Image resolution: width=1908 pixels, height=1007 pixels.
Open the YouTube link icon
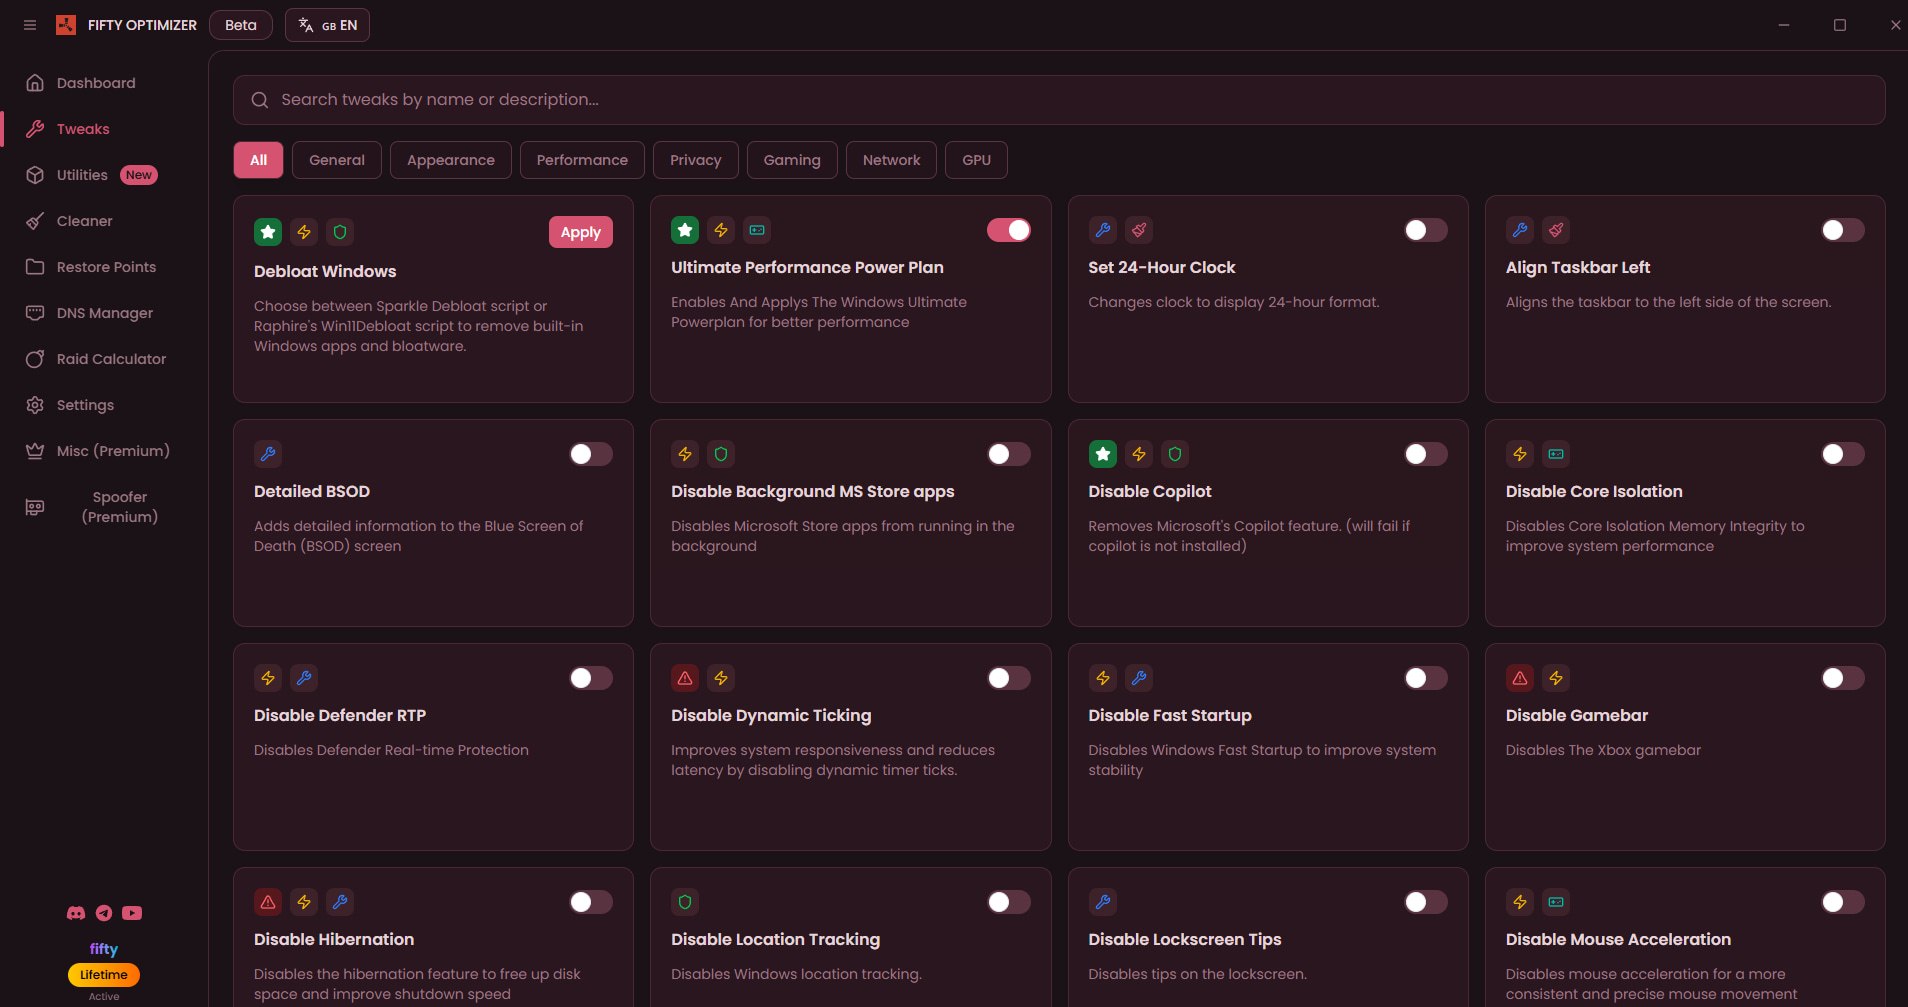tap(132, 913)
